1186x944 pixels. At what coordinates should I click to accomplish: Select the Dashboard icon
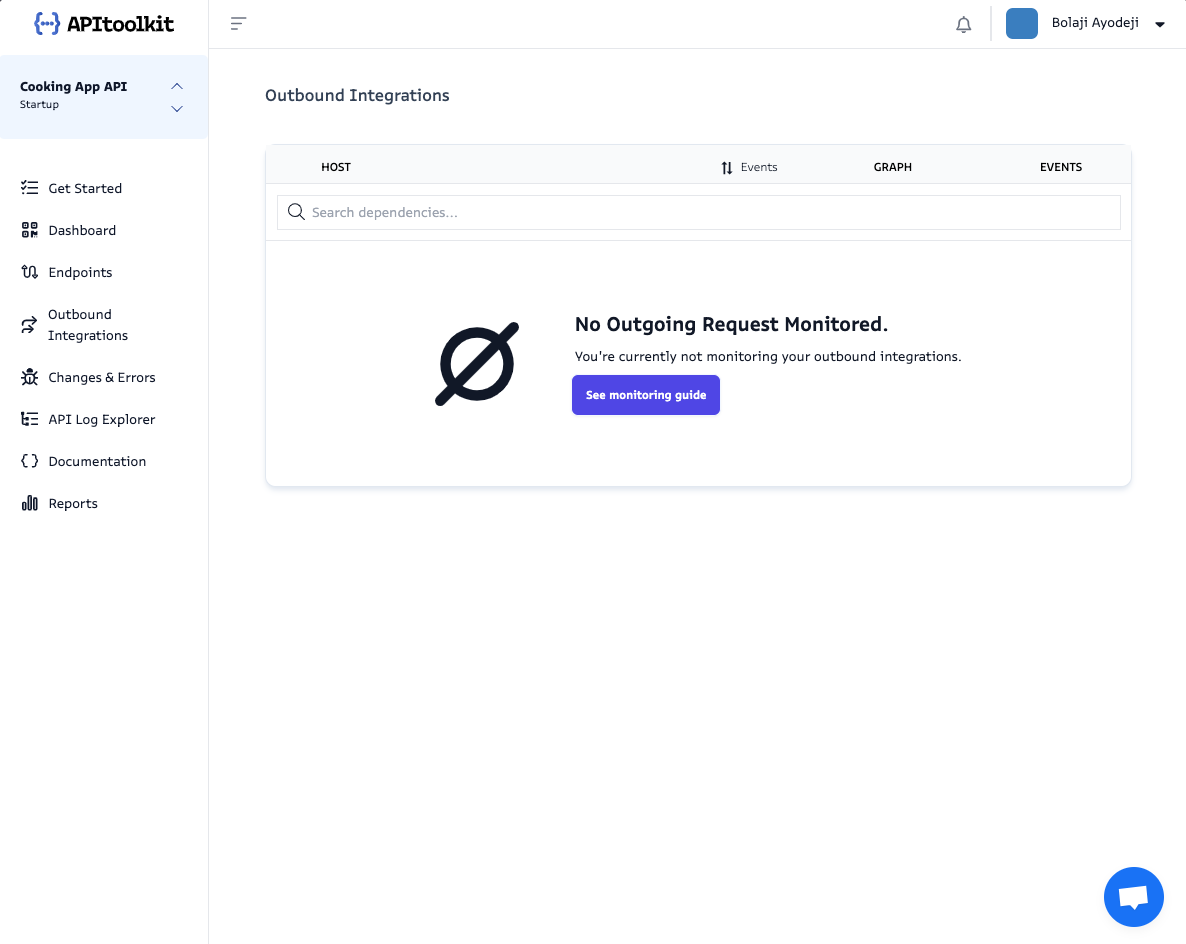29,230
